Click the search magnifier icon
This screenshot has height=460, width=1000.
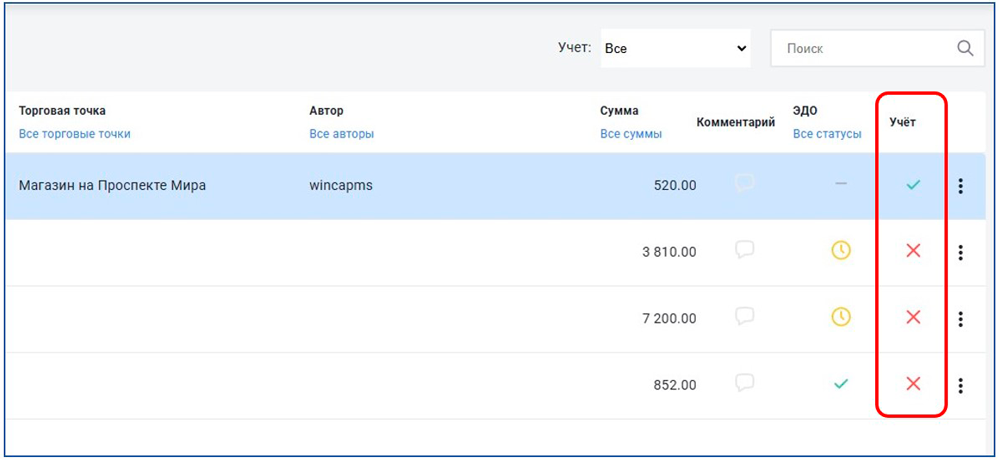pyautogui.click(x=964, y=48)
